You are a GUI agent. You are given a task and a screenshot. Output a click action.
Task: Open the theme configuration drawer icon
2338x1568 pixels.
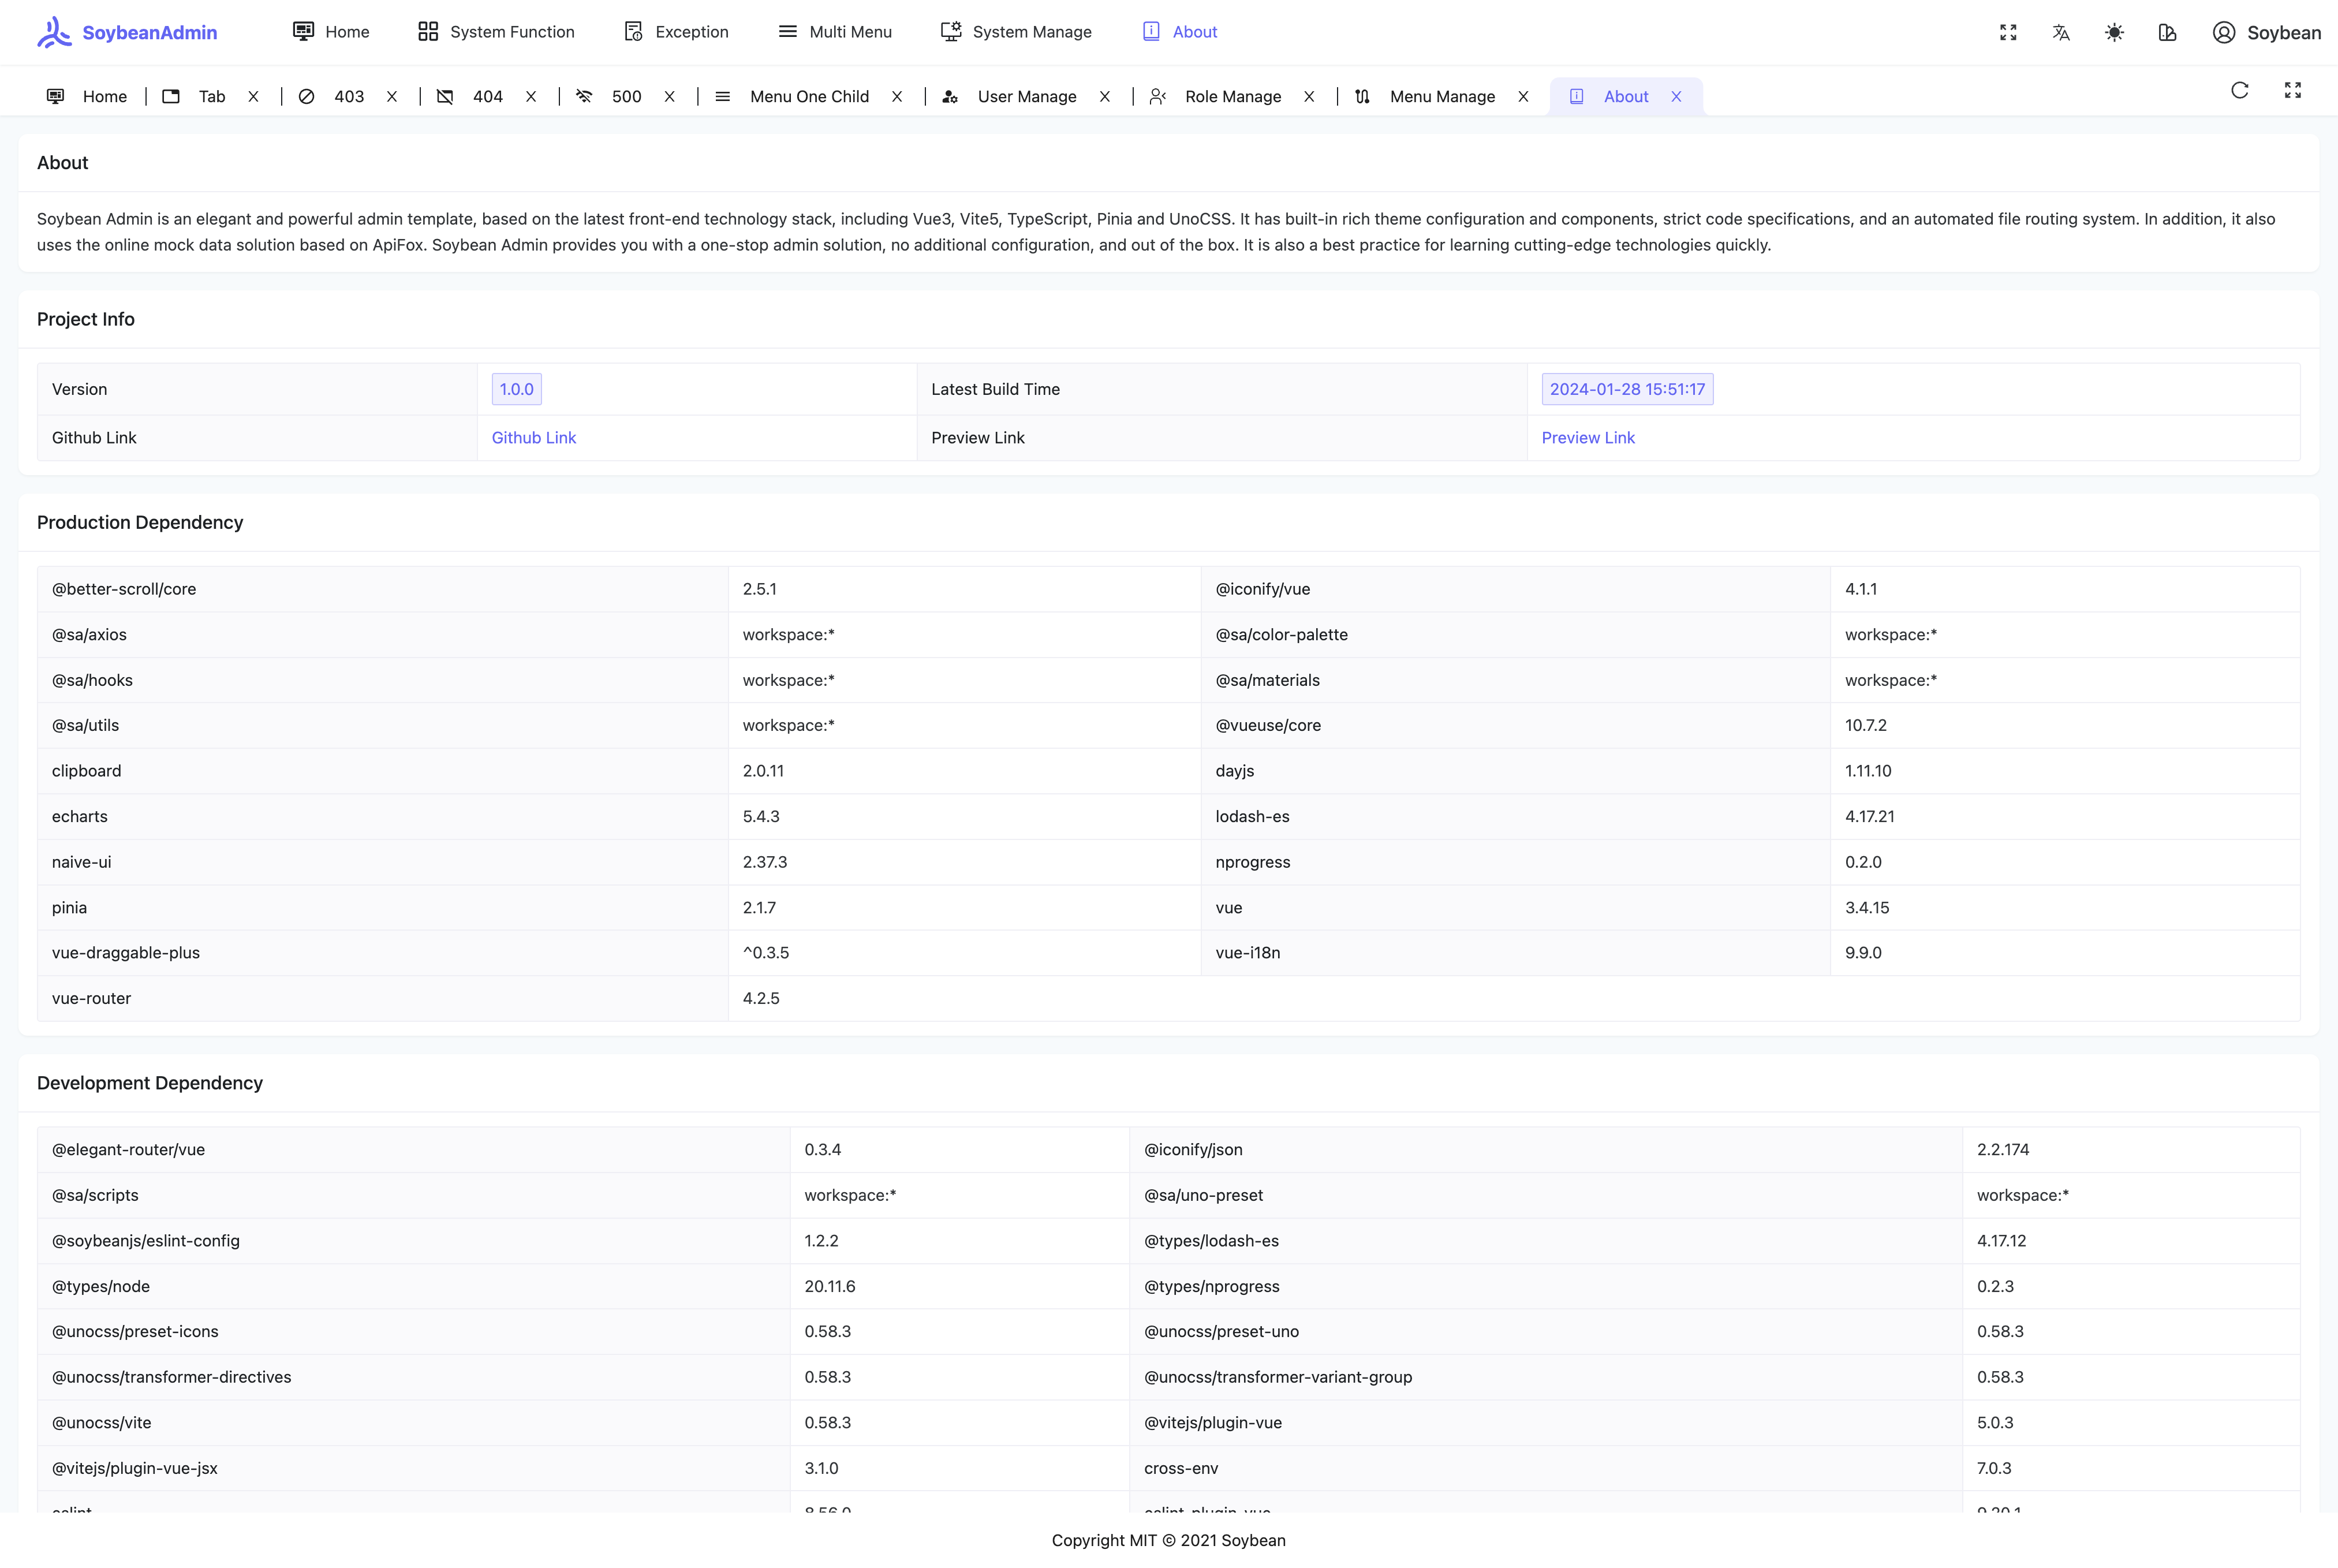click(x=2168, y=32)
